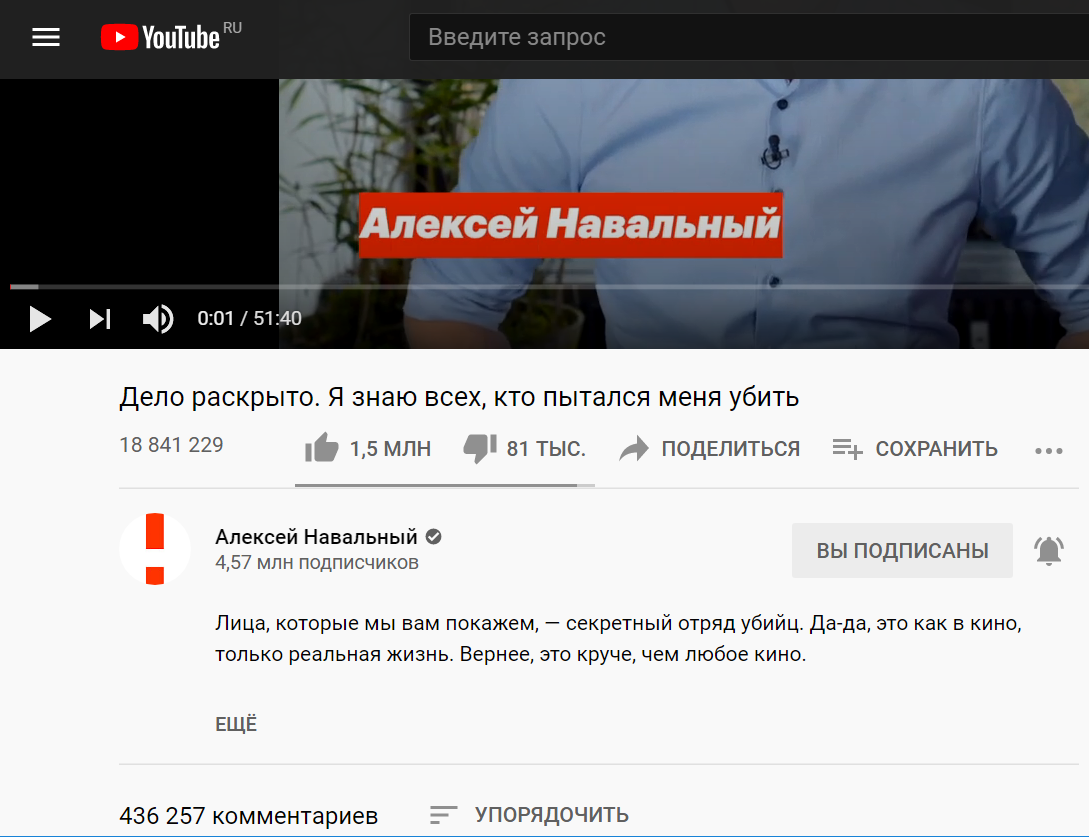Viewport: 1089px width, 837px height.
Task: Click the like-dislike ratio bar
Action: pos(444,485)
